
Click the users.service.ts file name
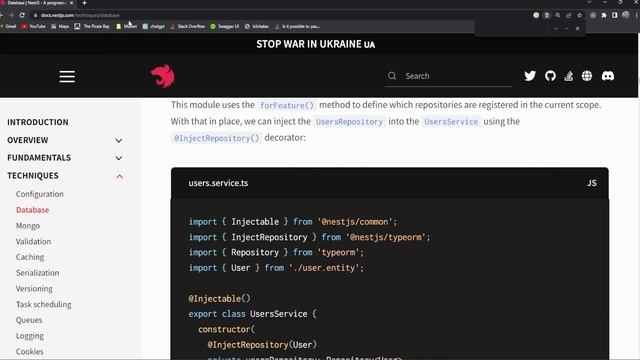click(218, 183)
